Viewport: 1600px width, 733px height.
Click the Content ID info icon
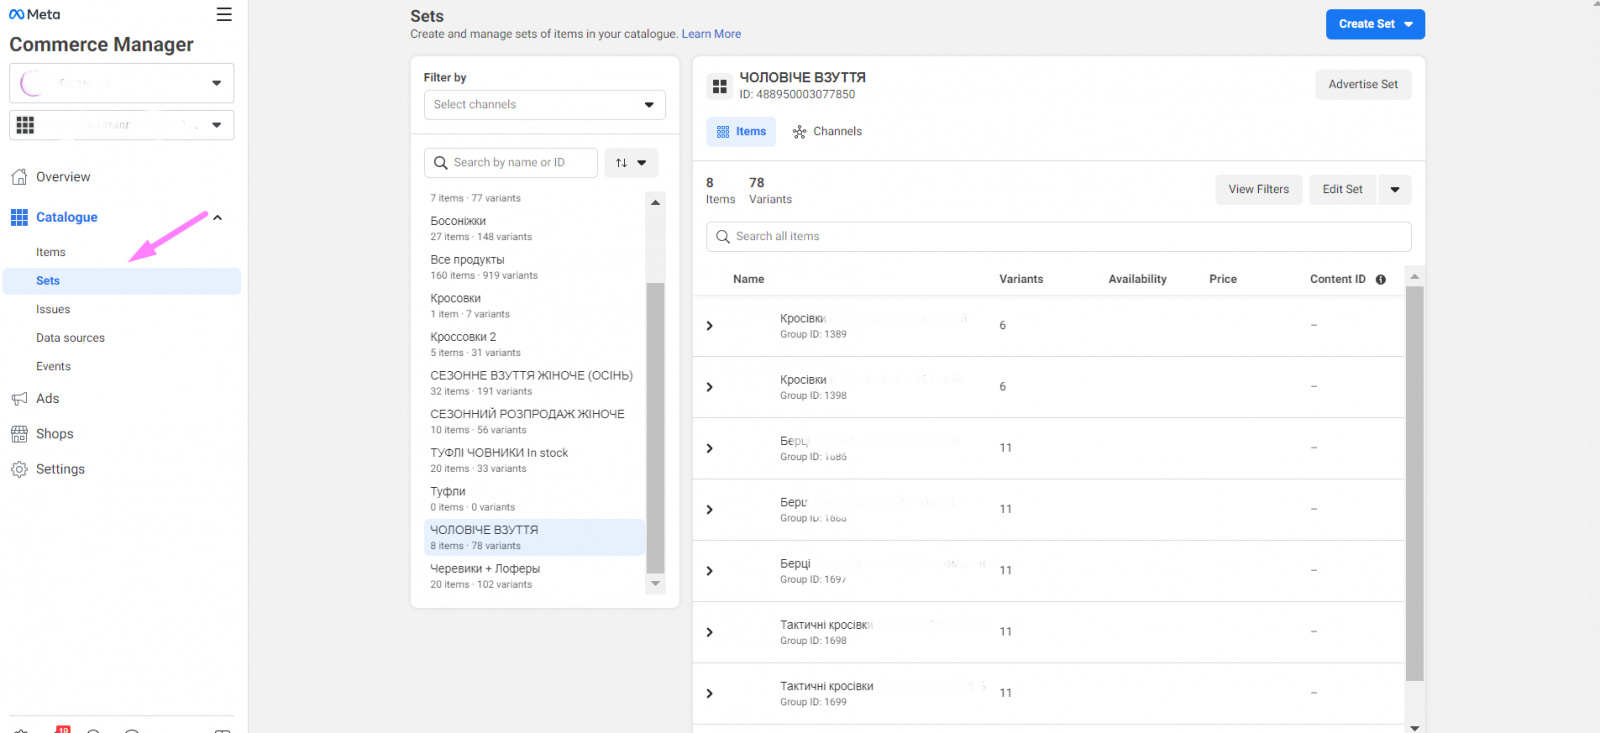coord(1381,280)
